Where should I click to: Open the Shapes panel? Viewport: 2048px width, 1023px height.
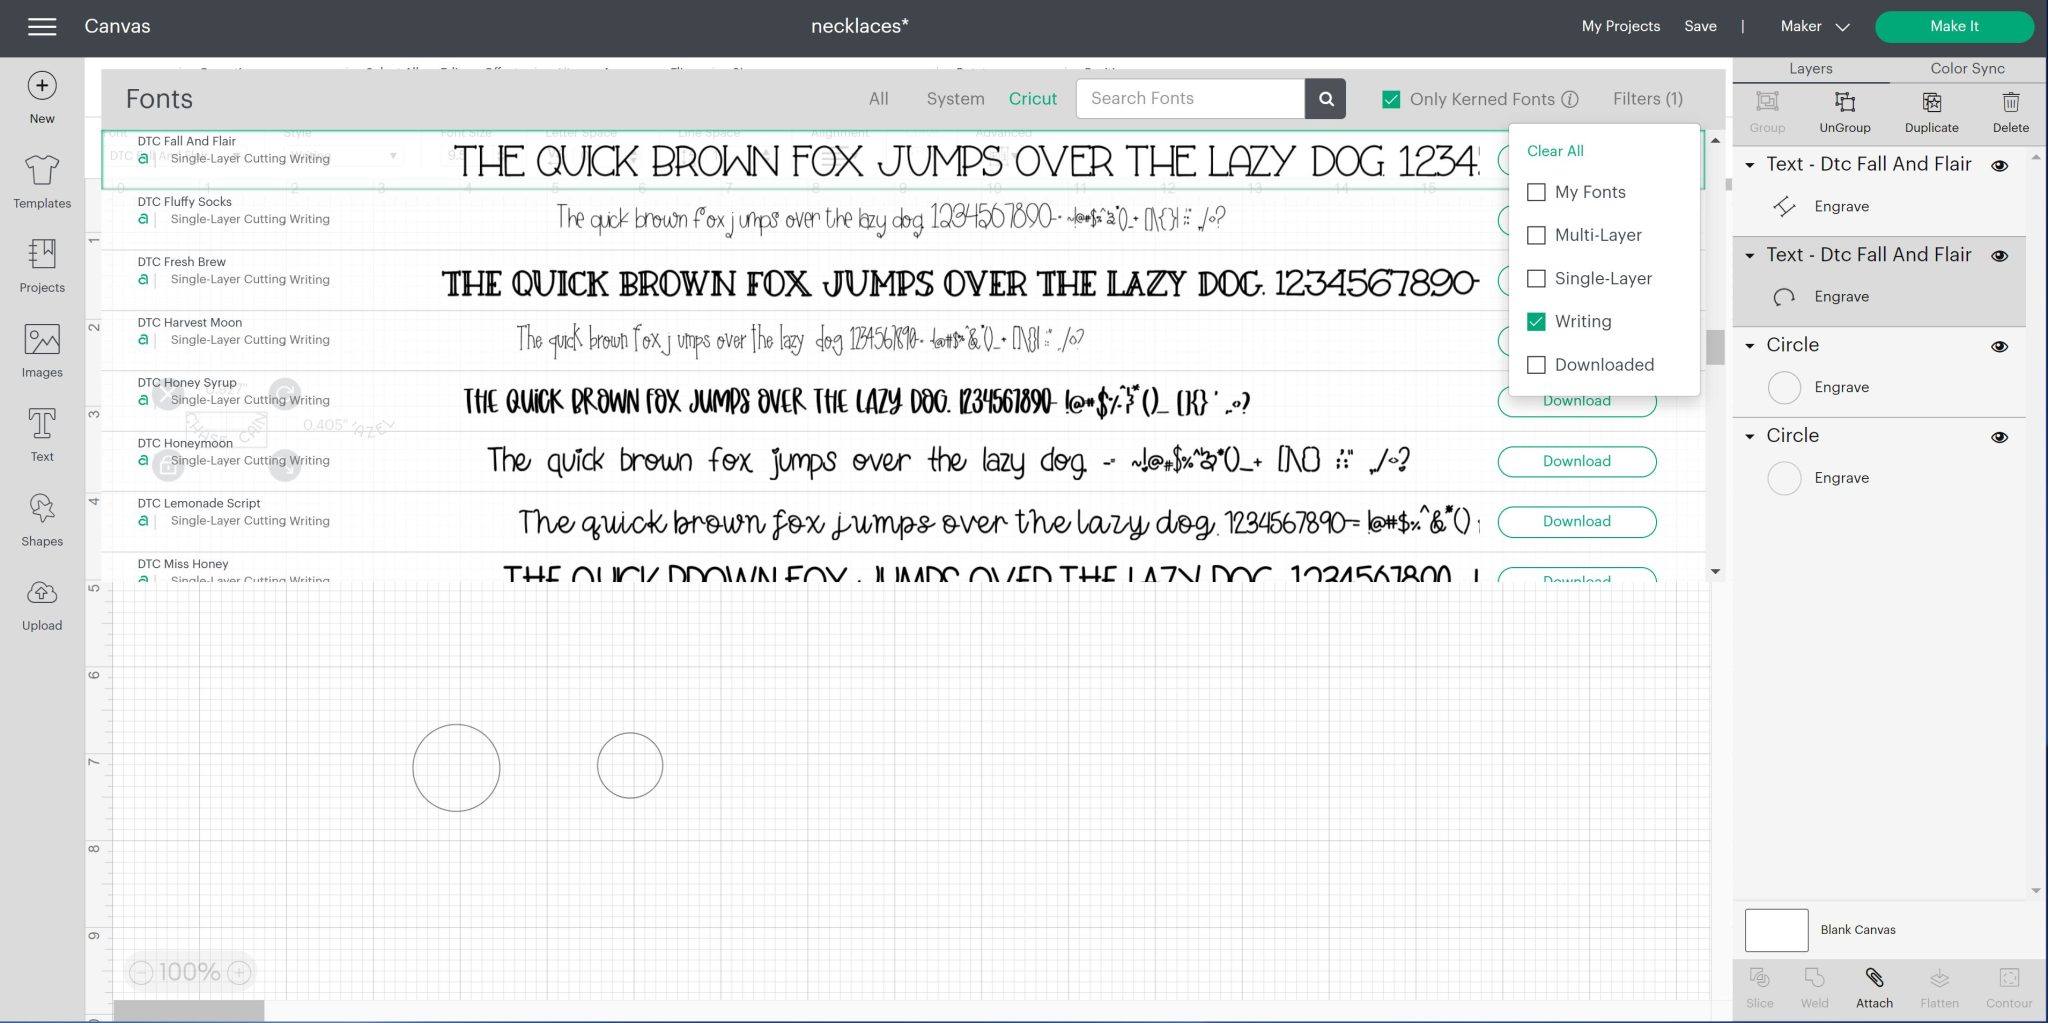tap(42, 520)
